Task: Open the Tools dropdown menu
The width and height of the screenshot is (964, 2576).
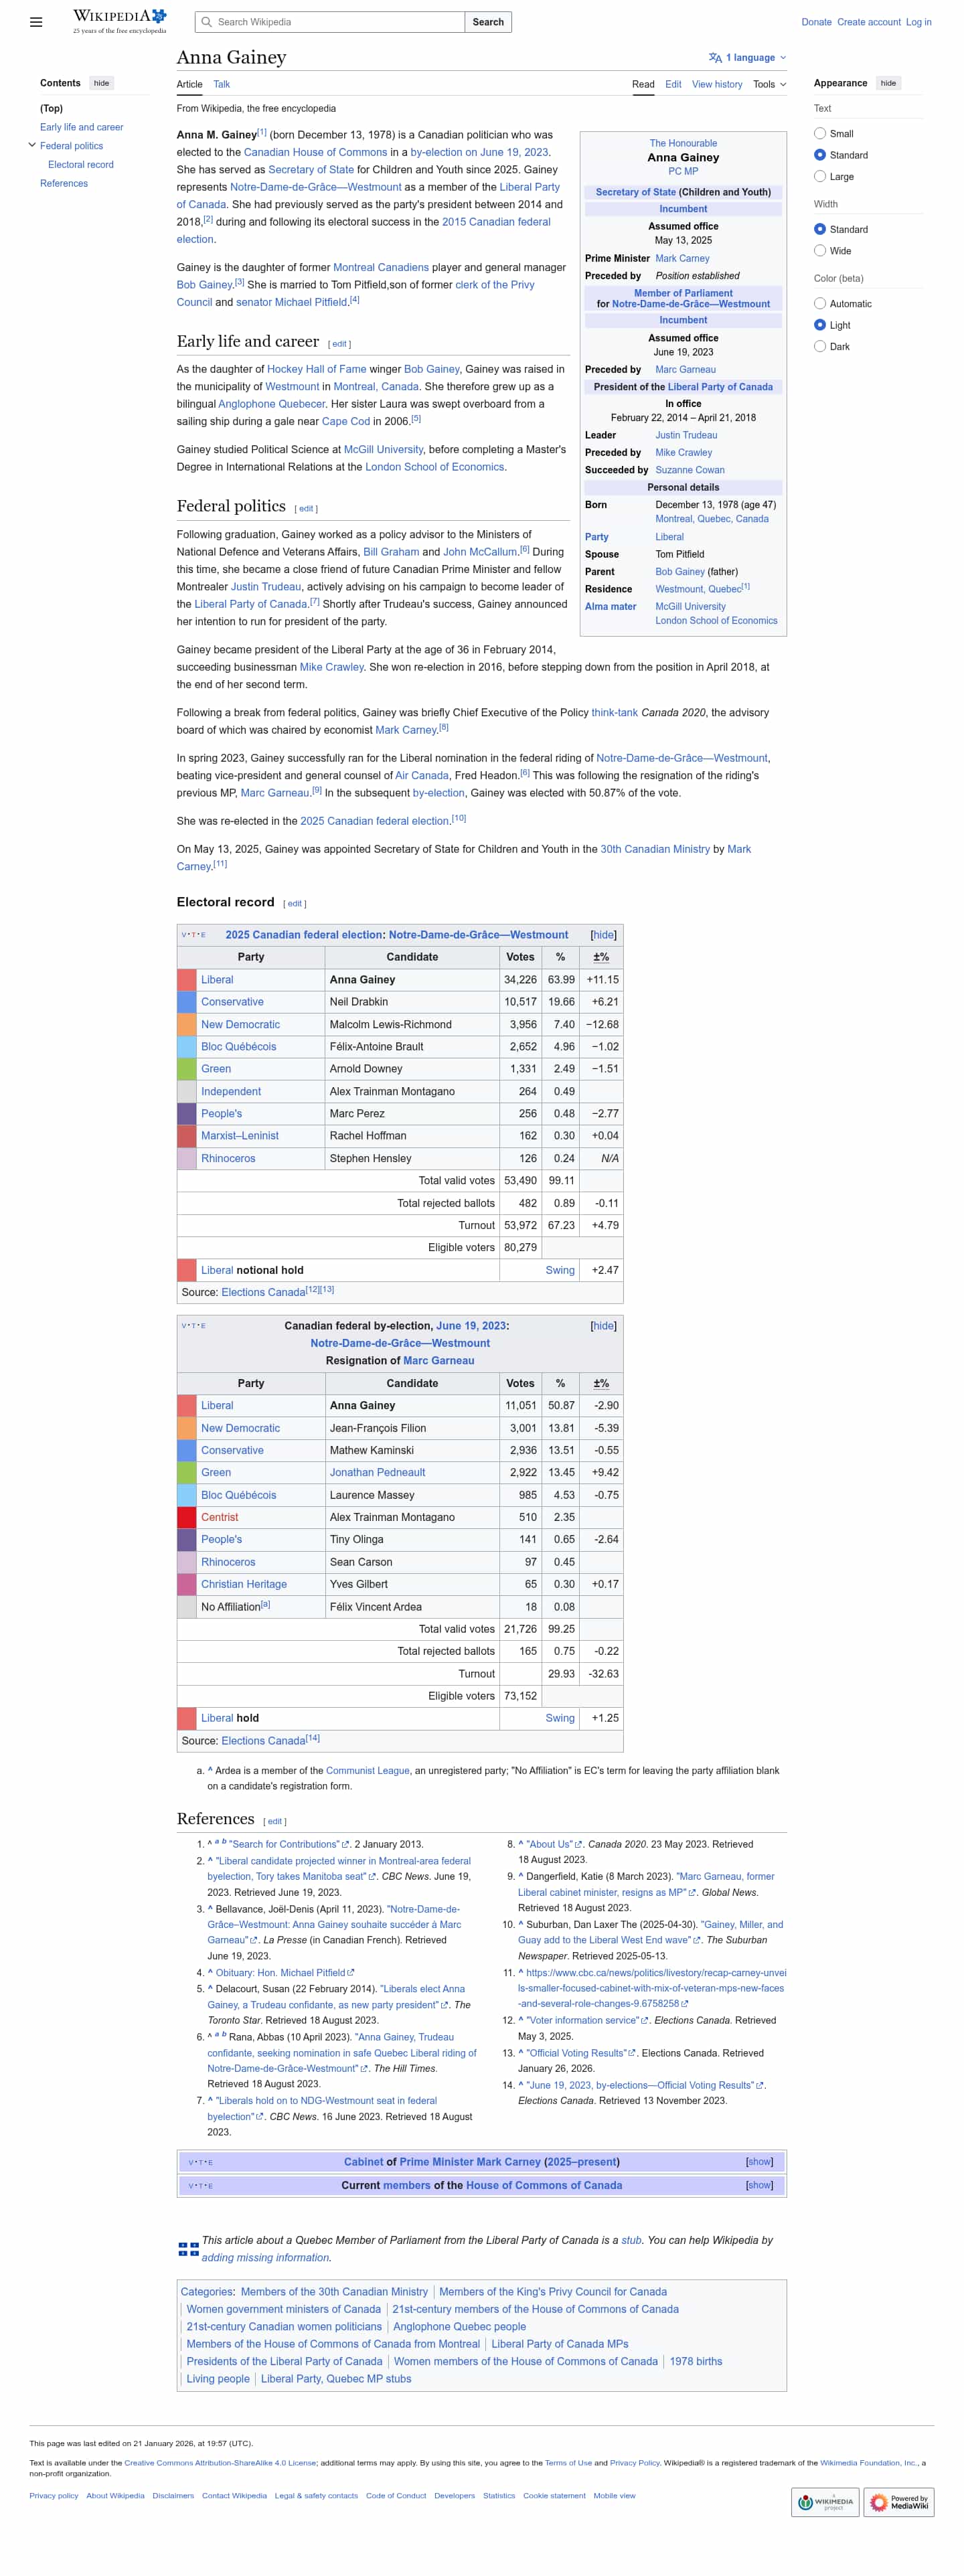Action: [769, 85]
